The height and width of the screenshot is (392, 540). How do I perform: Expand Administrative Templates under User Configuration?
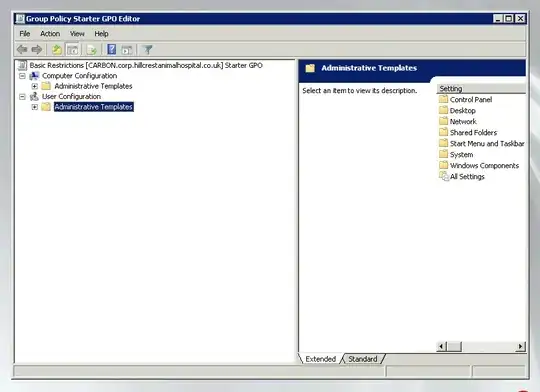coord(34,107)
